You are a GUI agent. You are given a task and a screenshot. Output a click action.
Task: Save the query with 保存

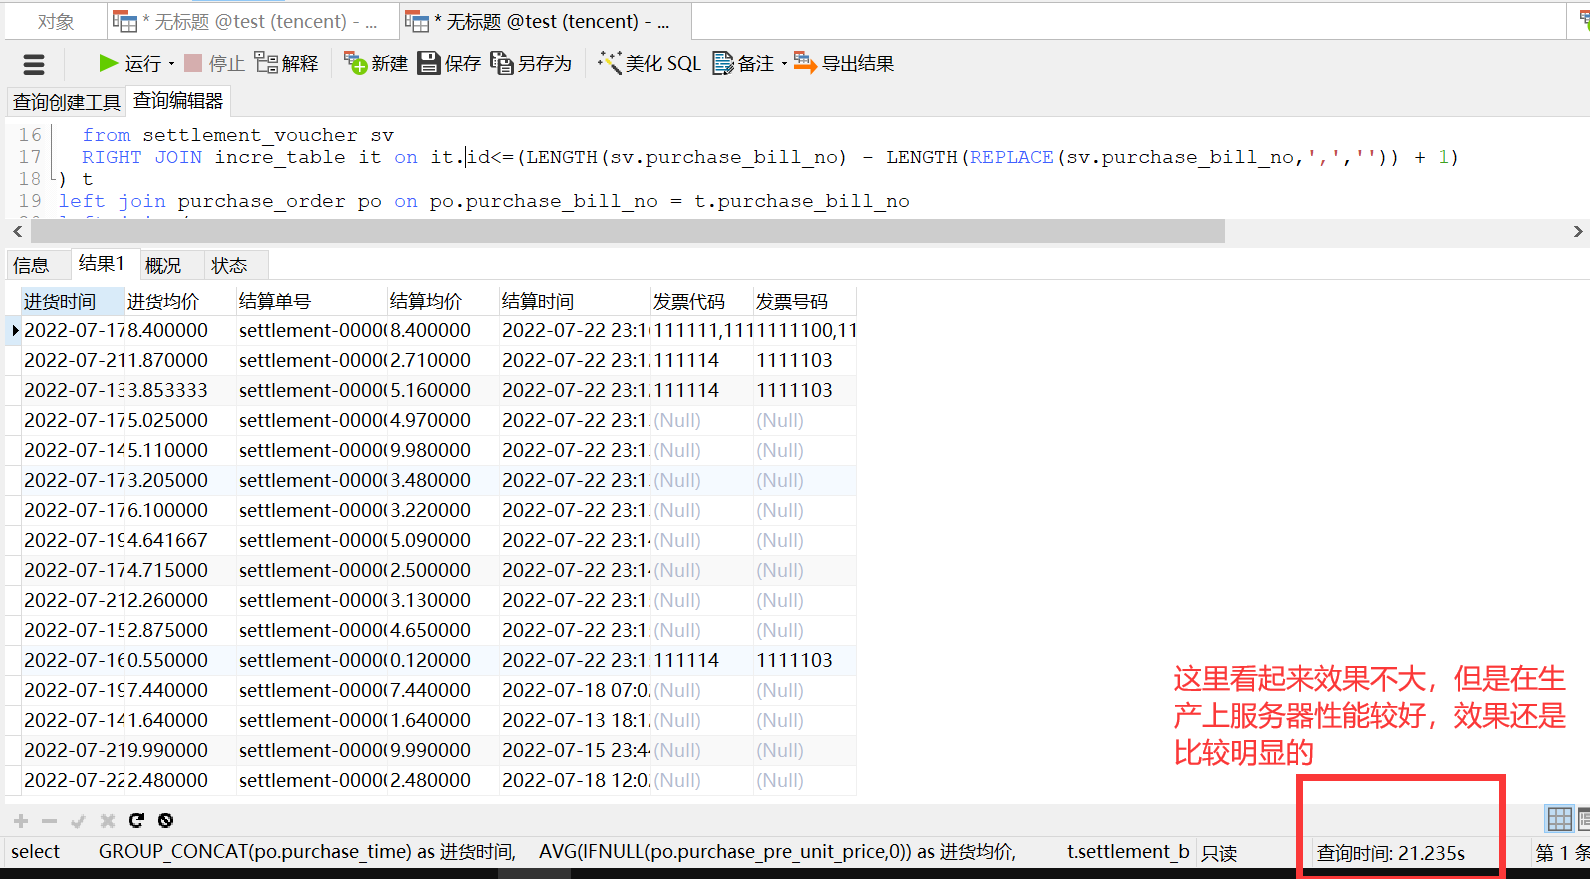(449, 64)
